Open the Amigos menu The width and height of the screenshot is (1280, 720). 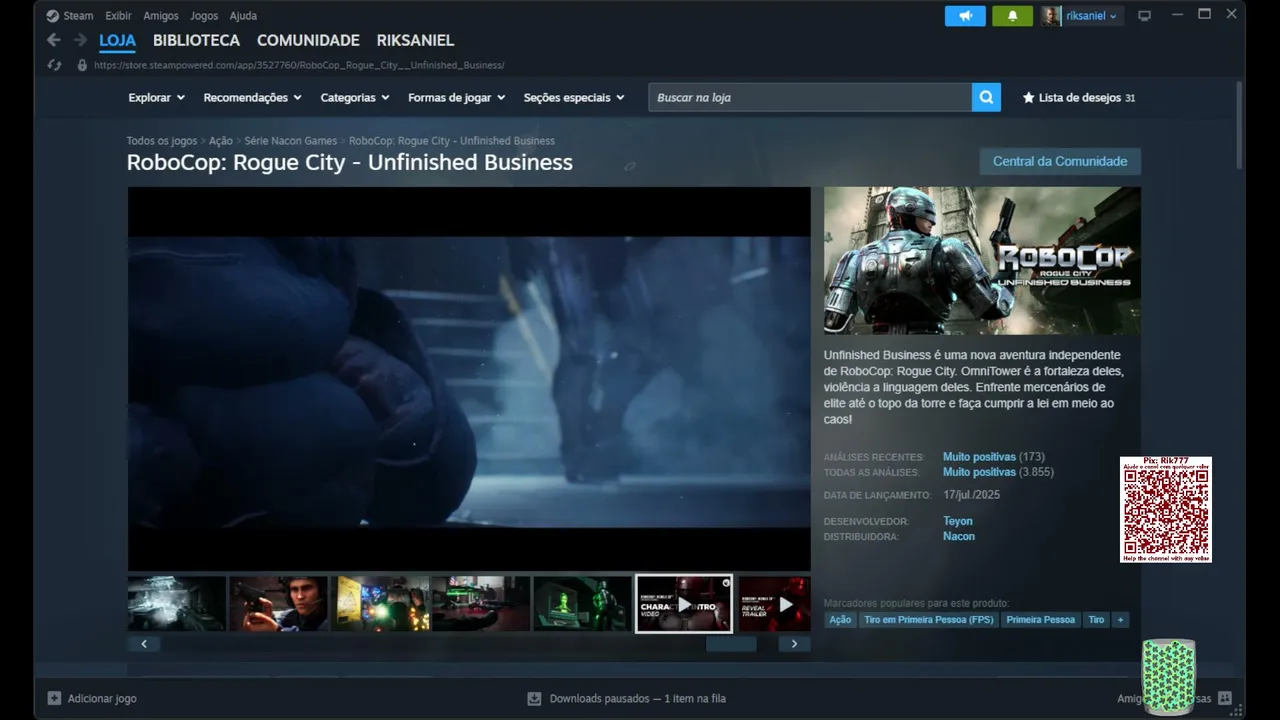[x=161, y=16]
